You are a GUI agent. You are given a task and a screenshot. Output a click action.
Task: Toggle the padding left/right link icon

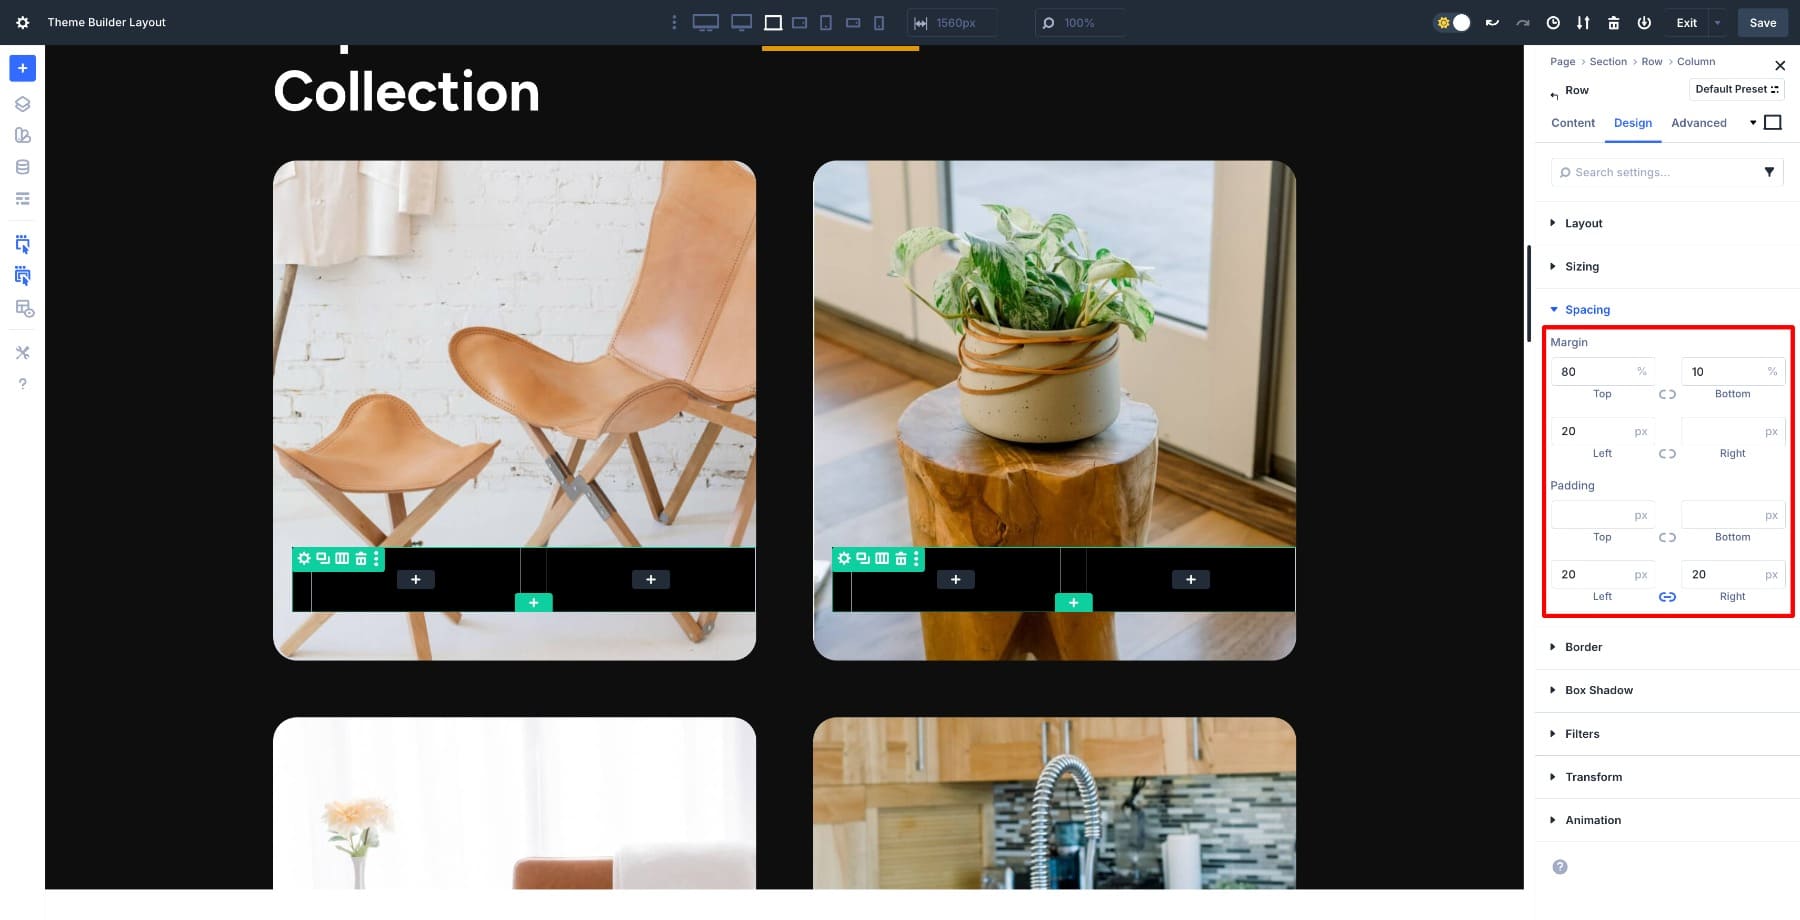click(x=1667, y=597)
